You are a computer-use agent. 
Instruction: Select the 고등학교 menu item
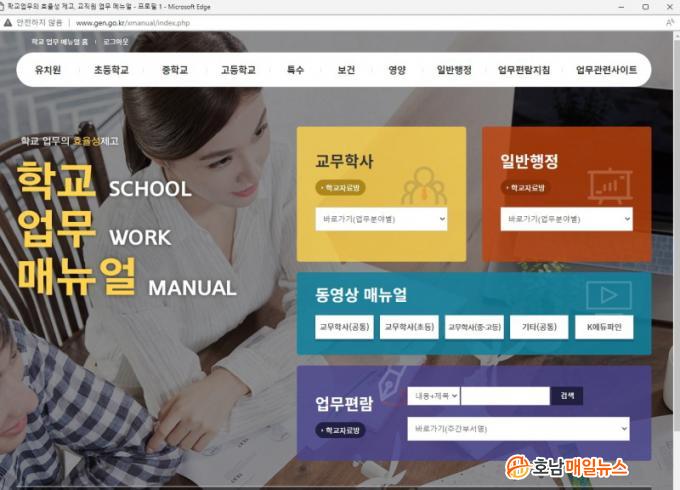[238, 70]
